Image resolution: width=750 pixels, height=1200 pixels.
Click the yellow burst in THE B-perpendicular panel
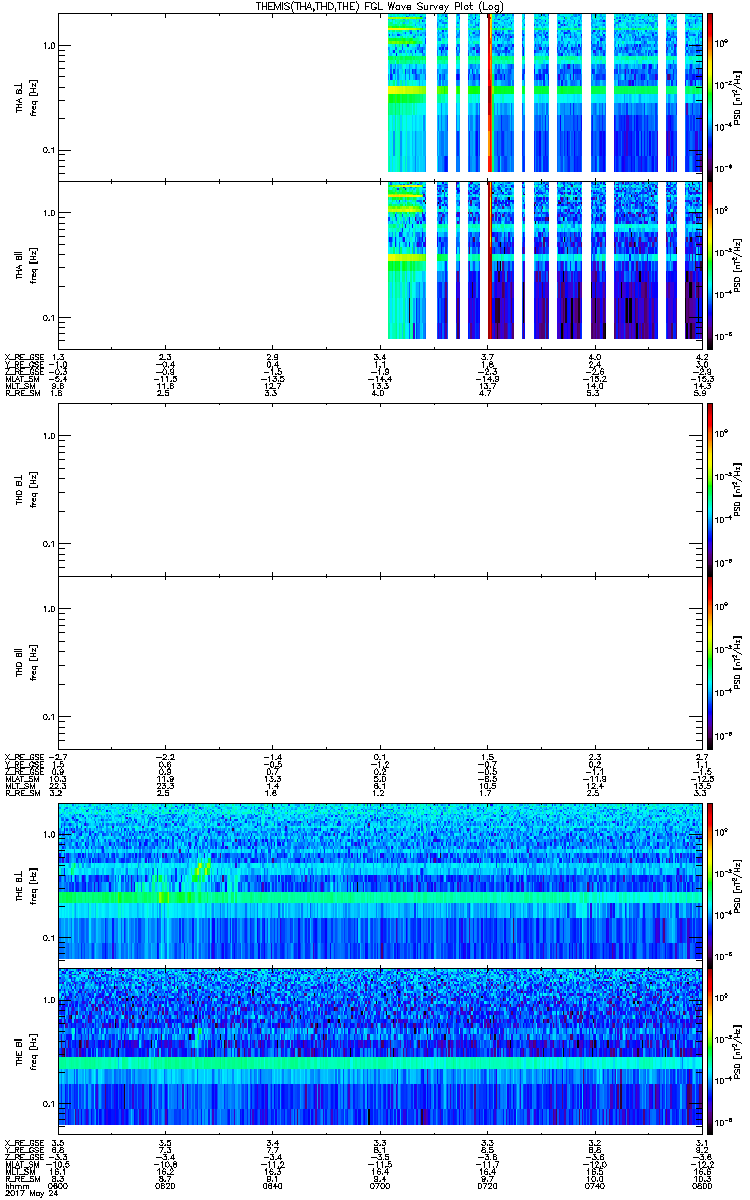tap(201, 870)
